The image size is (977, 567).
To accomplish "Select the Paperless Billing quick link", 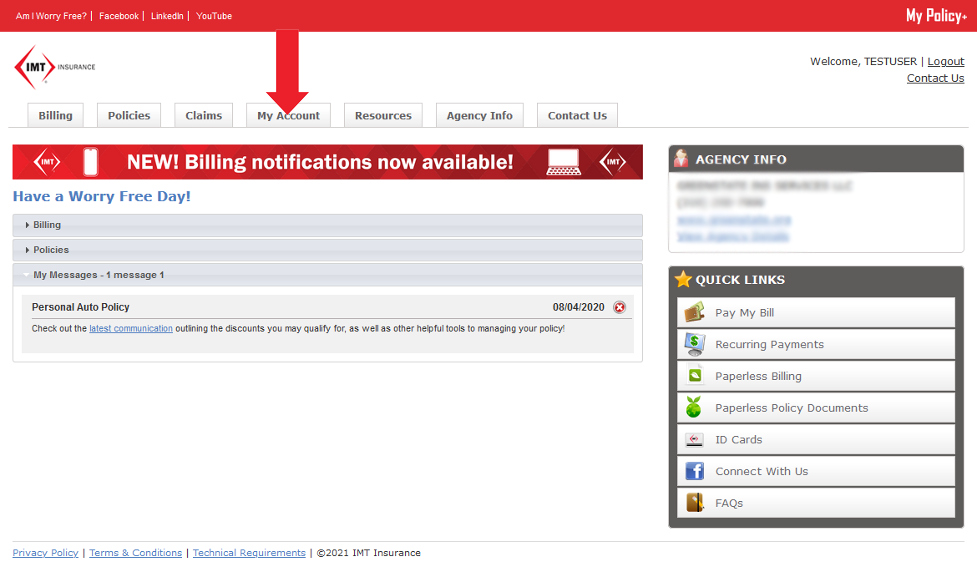I will pos(816,376).
